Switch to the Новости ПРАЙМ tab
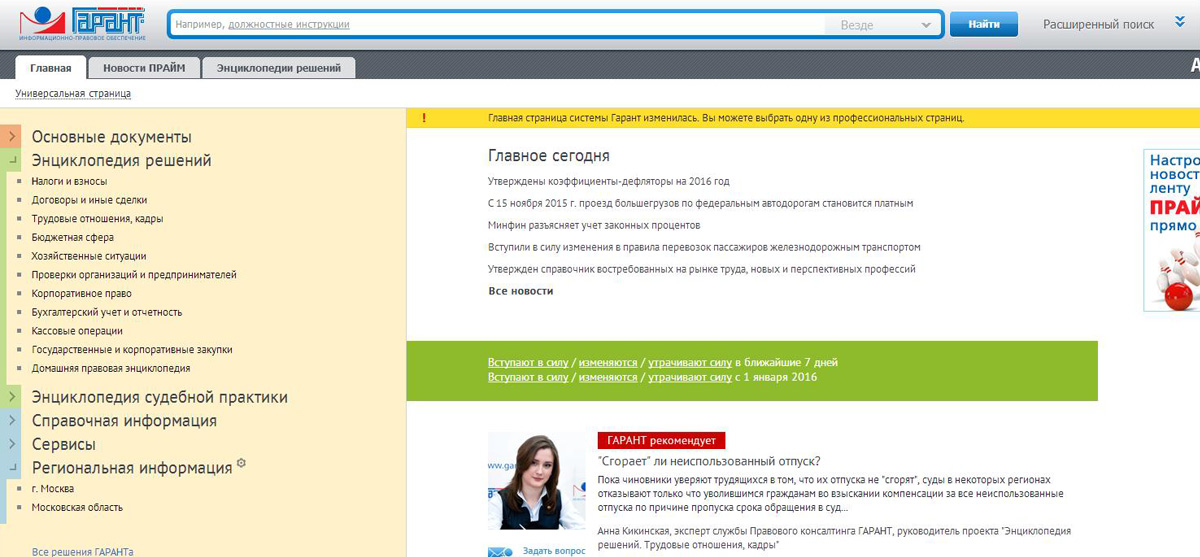 point(144,68)
